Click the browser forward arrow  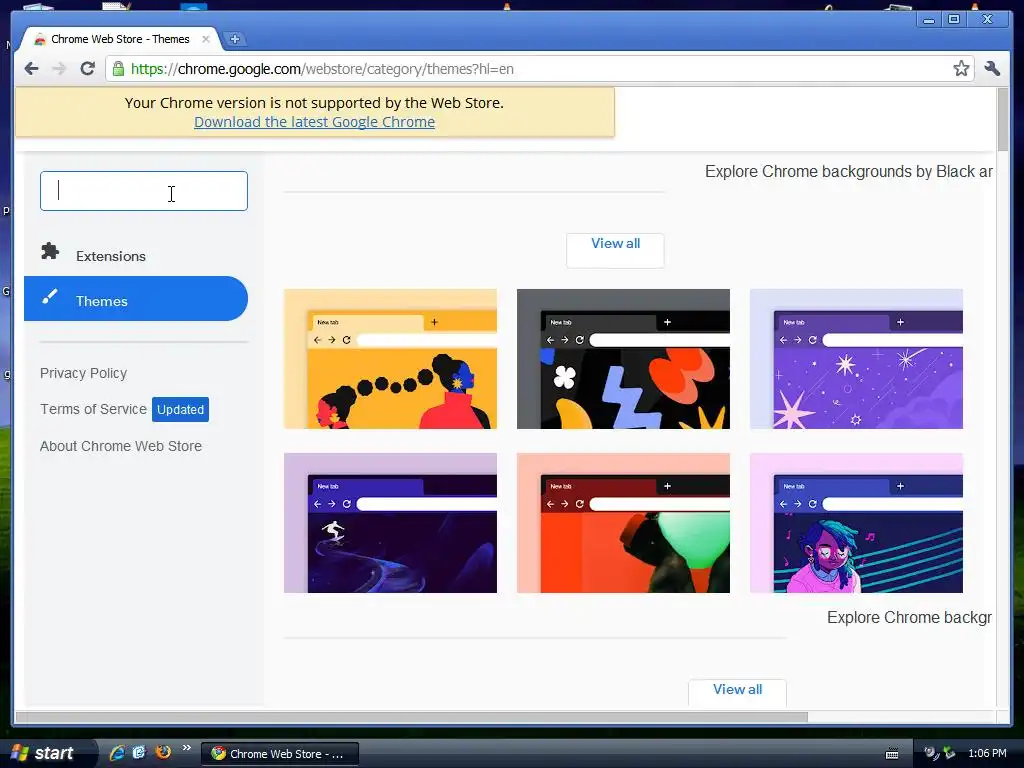[59, 69]
